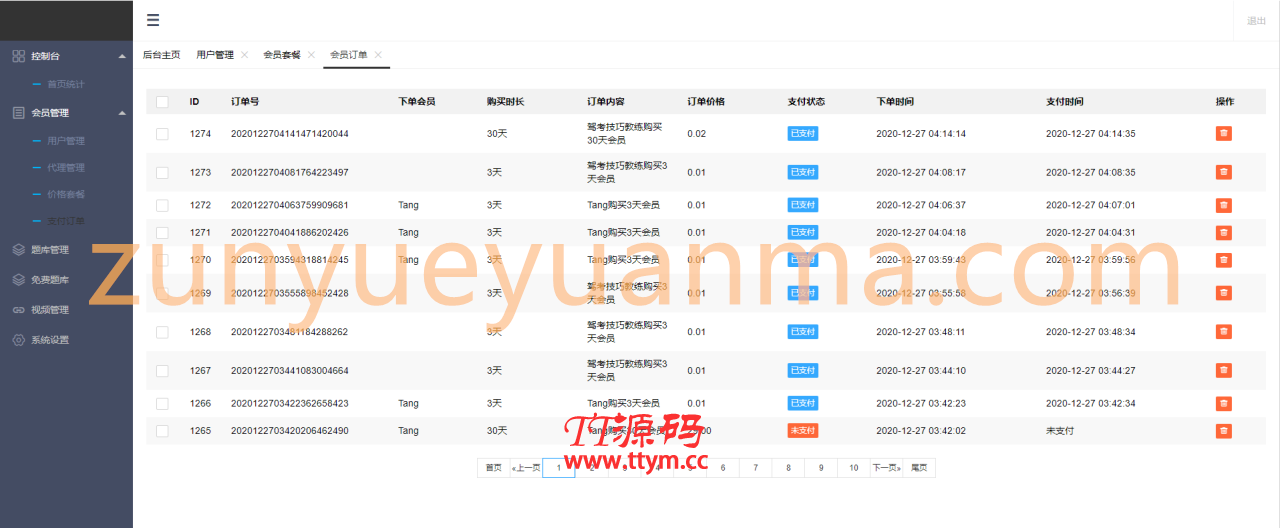Click the 免费题库 layers icon
Image resolution: width=1280 pixels, height=528 pixels.
coord(18,280)
